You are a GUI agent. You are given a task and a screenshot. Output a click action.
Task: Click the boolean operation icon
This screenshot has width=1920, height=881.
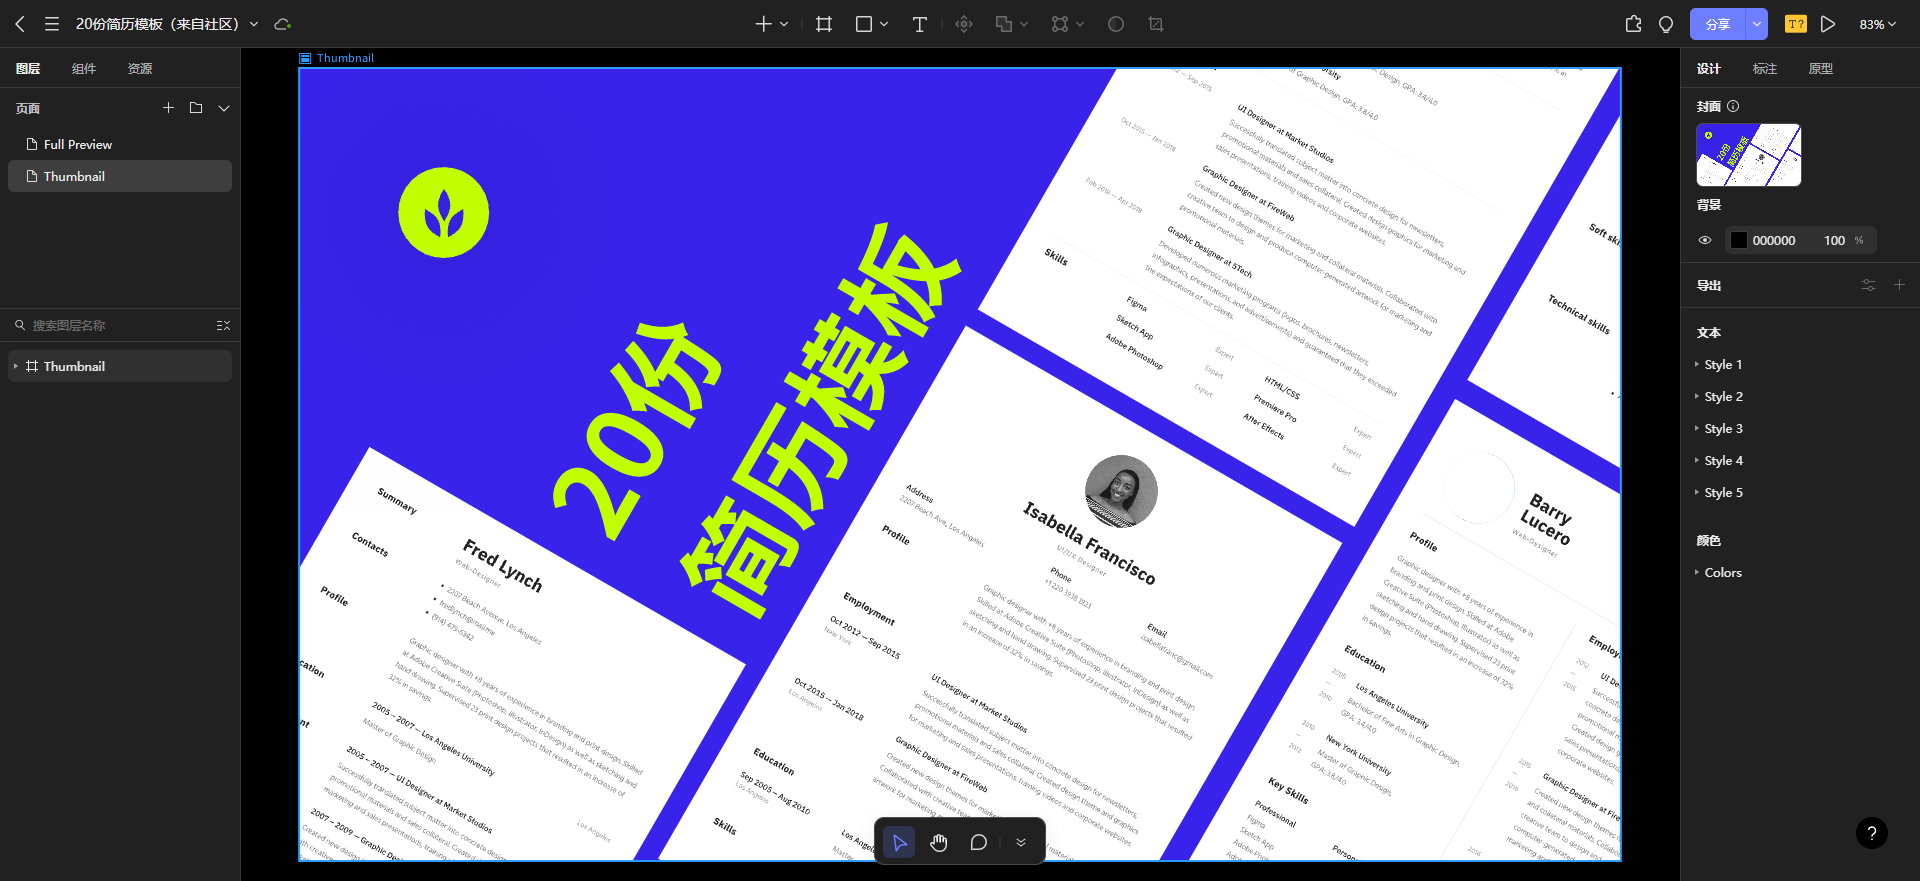pos(1004,24)
